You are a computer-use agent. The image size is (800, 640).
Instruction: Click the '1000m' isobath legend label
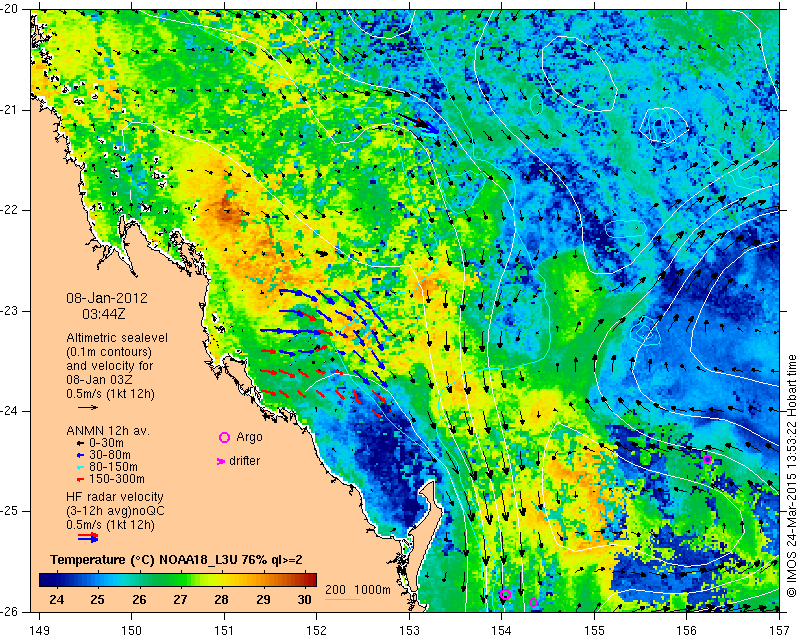tap(372, 590)
